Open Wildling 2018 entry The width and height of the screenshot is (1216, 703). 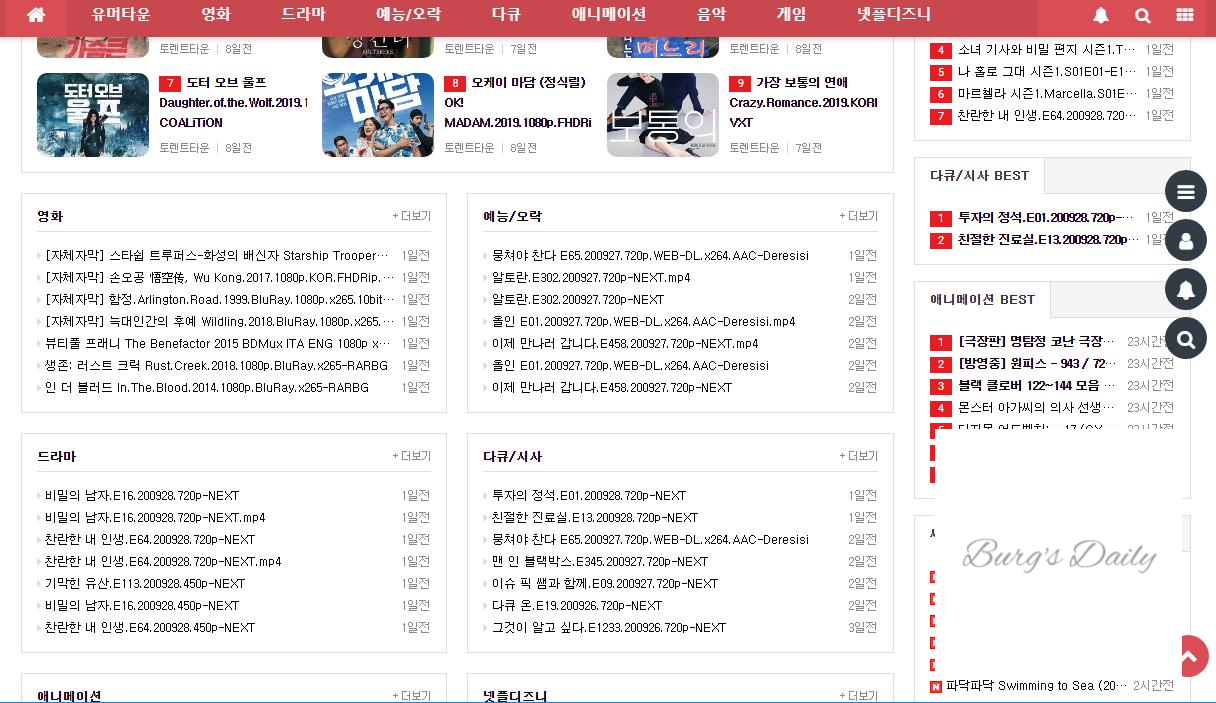pos(220,322)
